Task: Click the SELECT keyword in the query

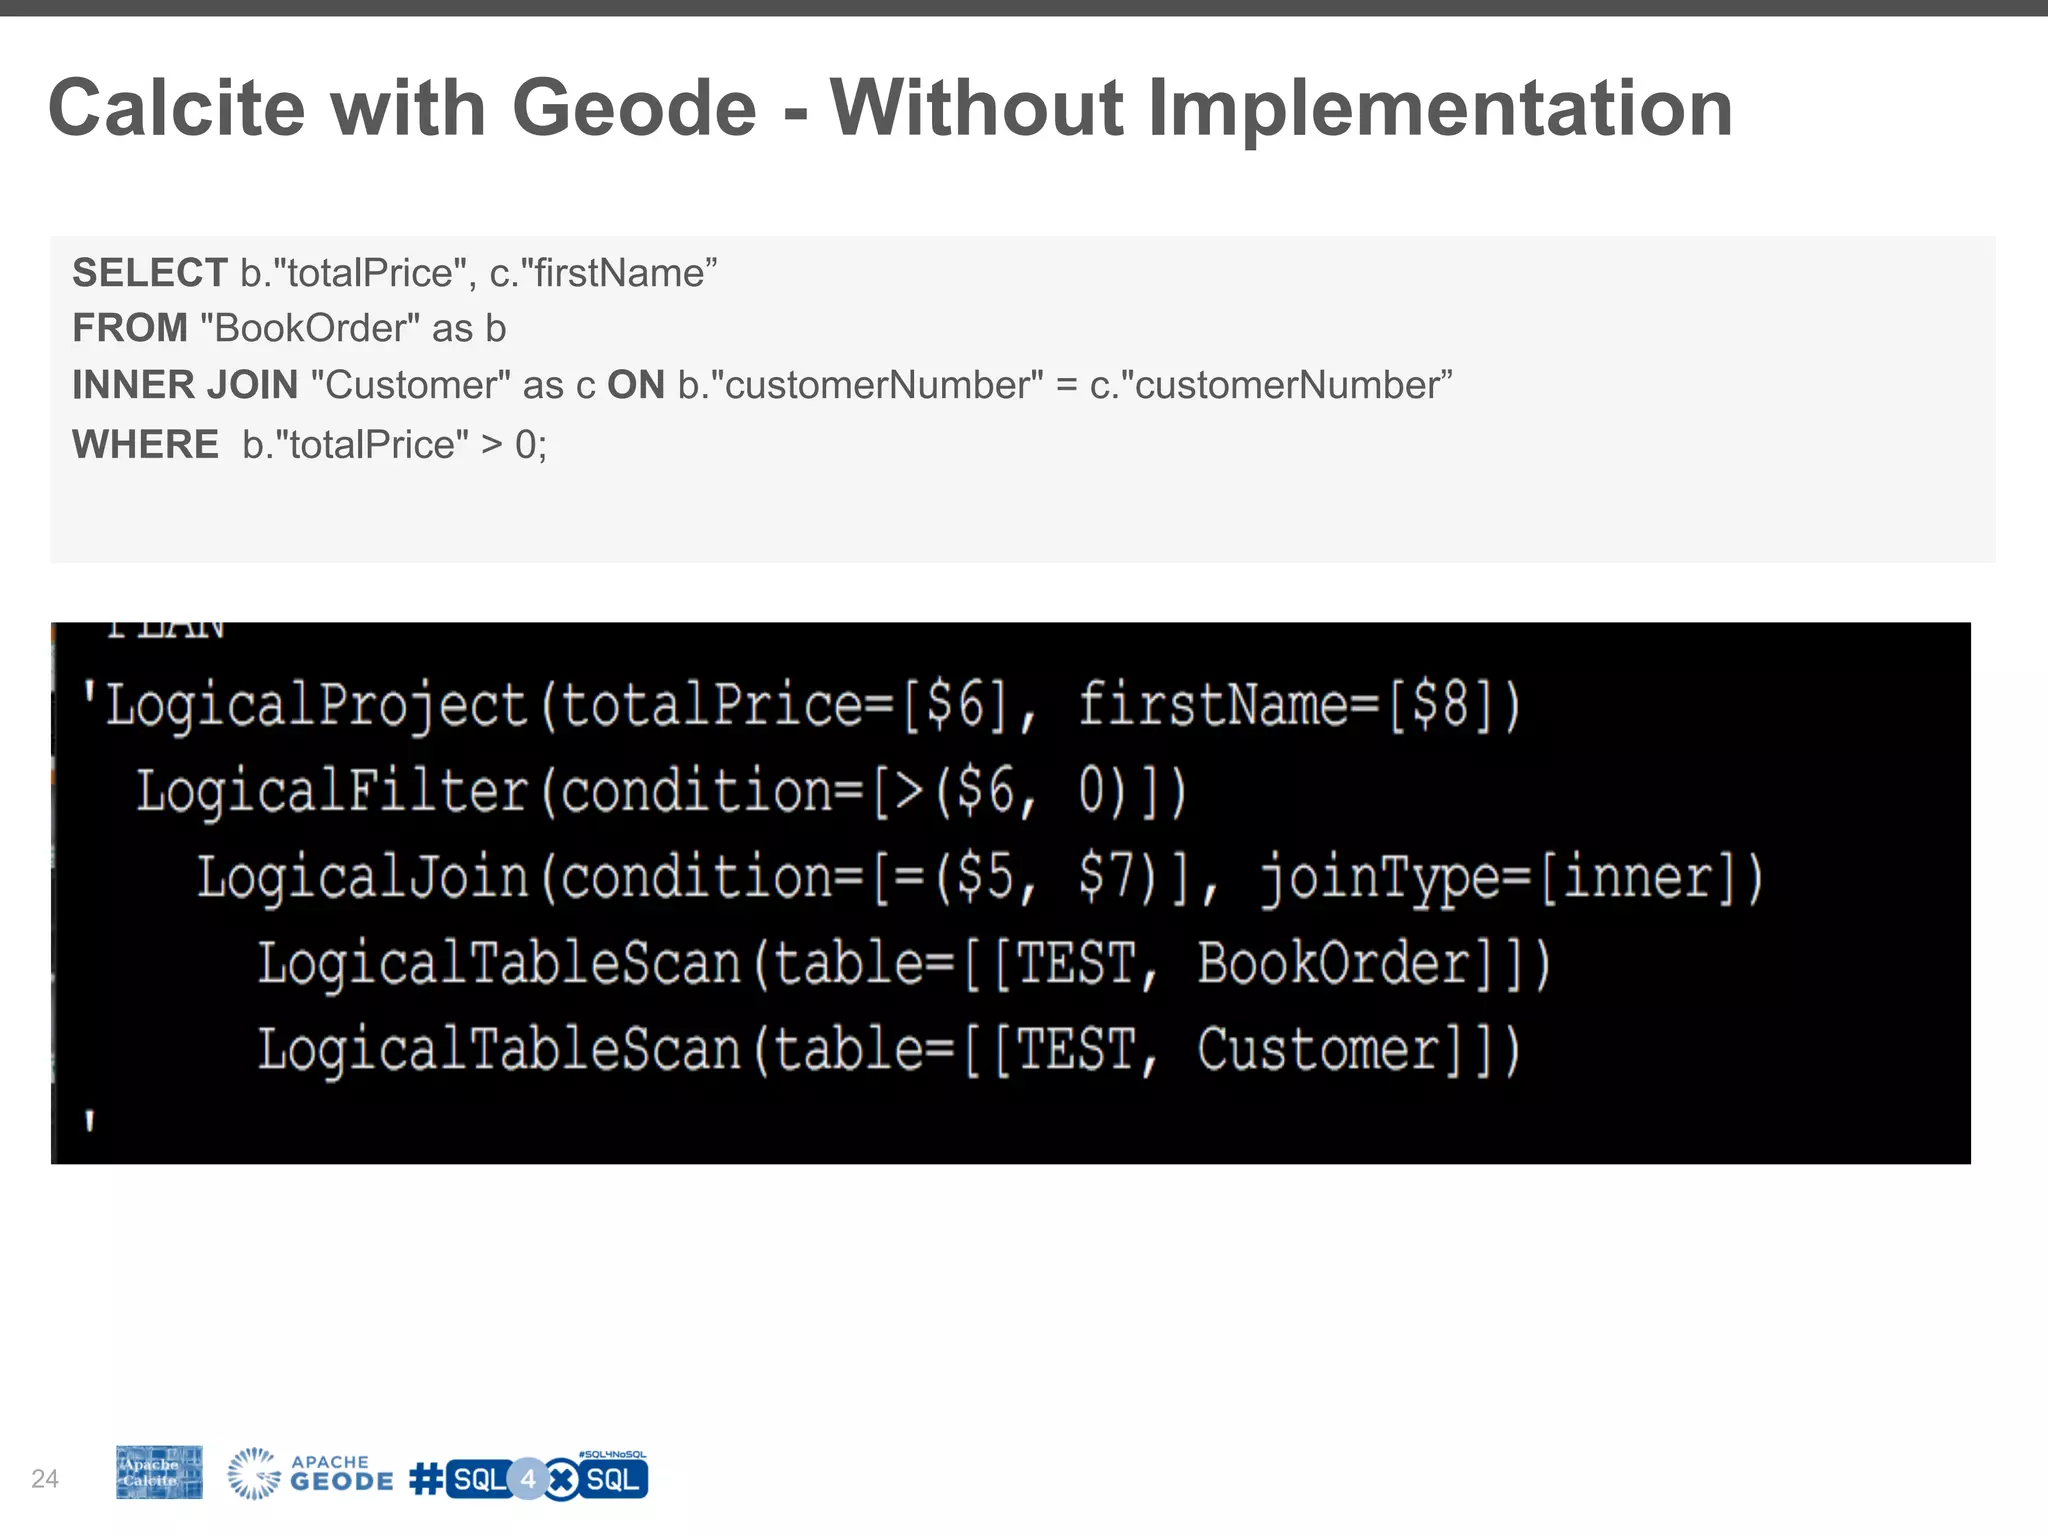Action: pos(150,273)
